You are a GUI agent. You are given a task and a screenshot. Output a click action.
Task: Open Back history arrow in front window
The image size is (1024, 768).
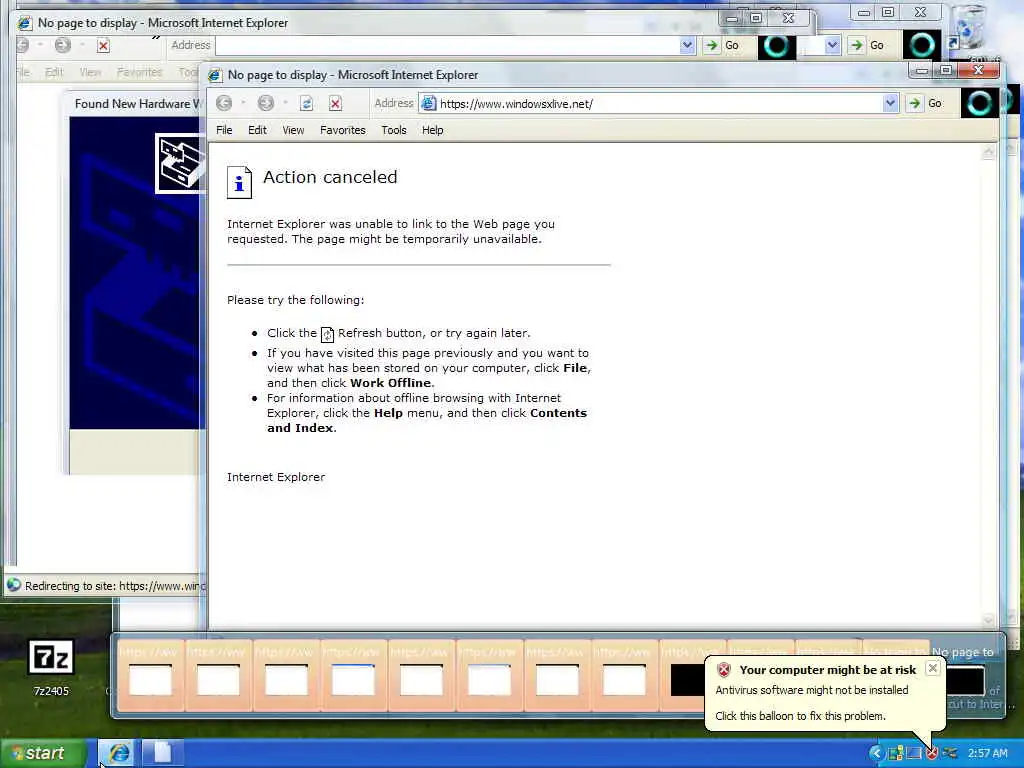243,103
